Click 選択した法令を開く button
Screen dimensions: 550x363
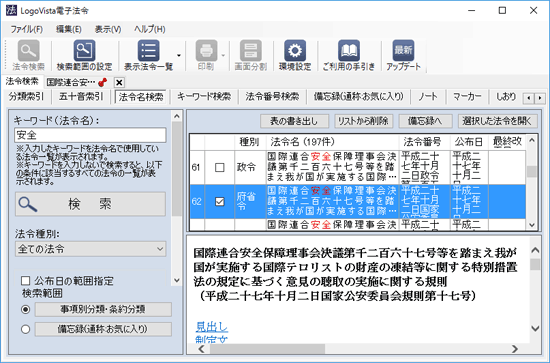[x=497, y=121]
